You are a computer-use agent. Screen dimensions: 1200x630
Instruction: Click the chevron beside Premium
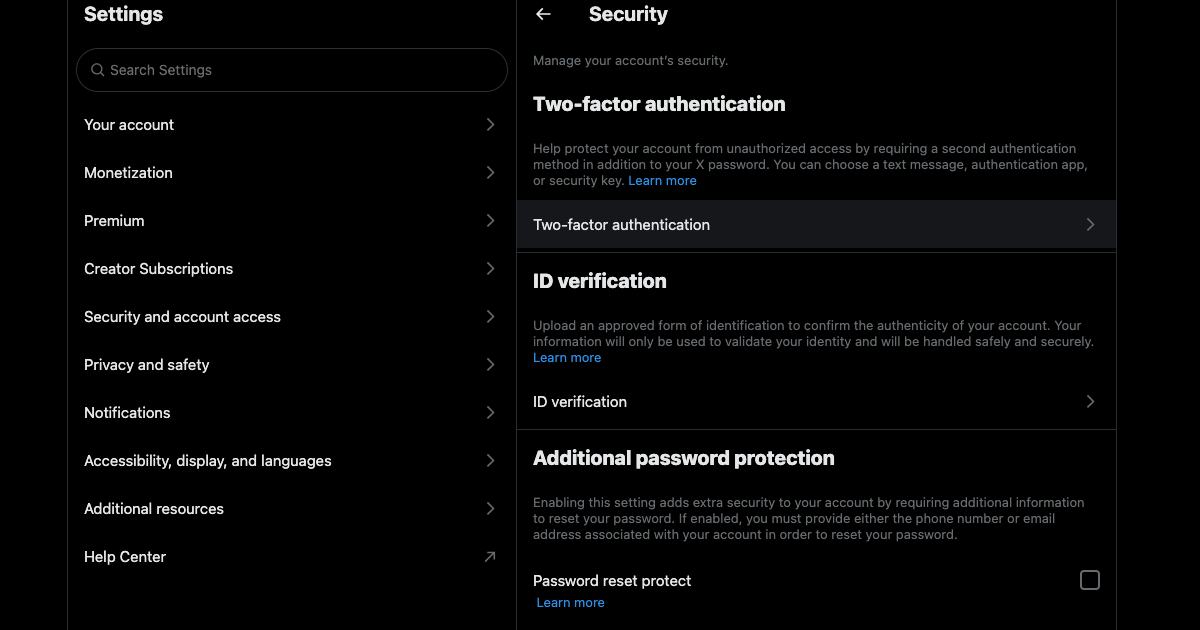[x=490, y=221]
